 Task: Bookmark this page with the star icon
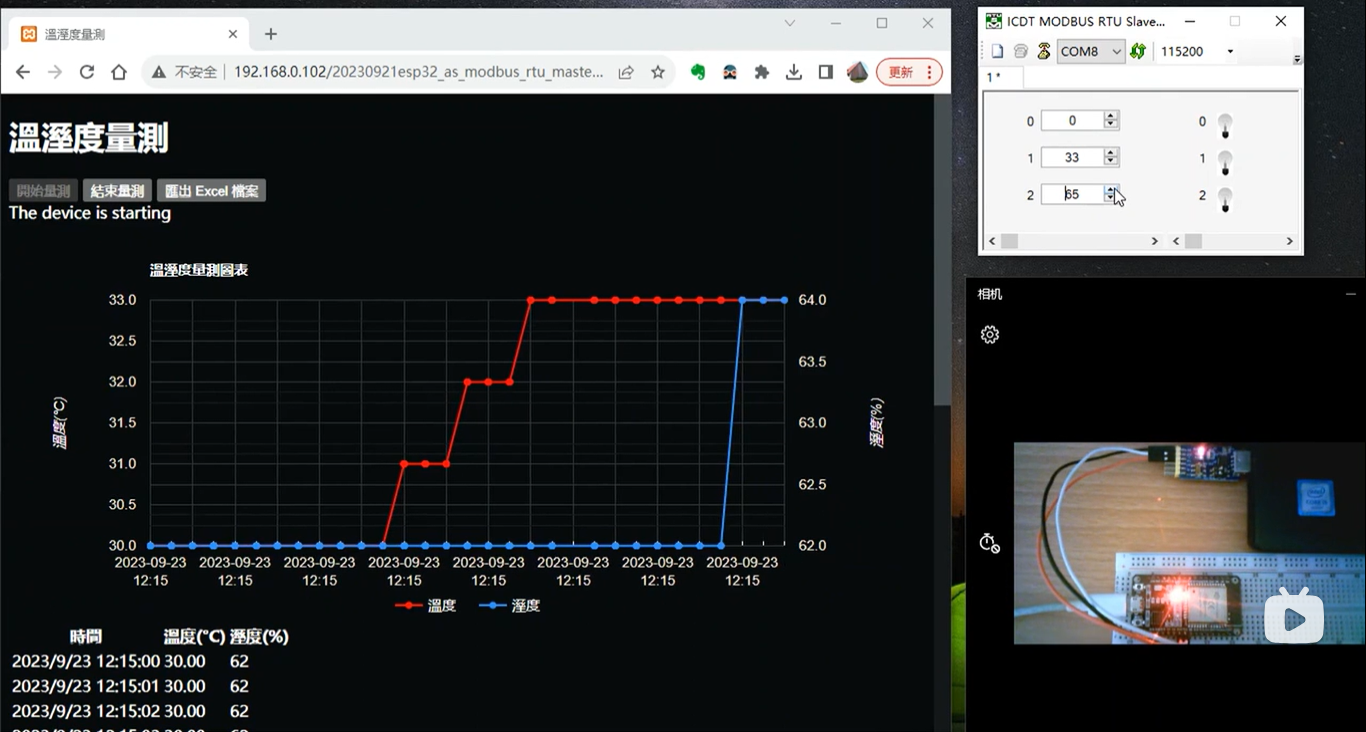pos(658,72)
